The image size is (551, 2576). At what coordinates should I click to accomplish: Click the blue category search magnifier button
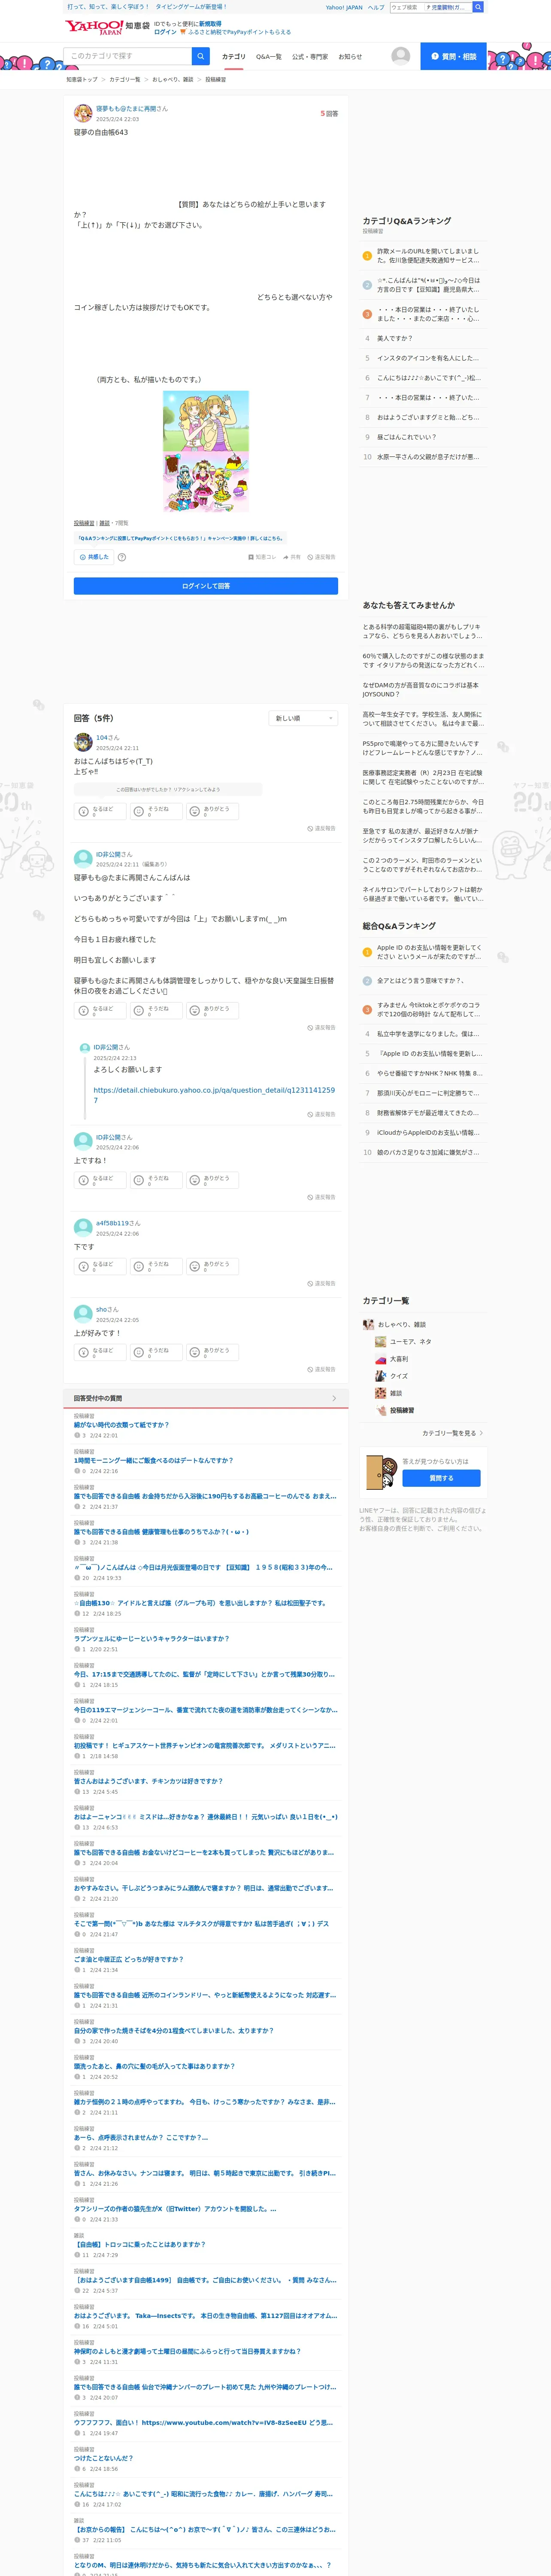click(x=201, y=56)
